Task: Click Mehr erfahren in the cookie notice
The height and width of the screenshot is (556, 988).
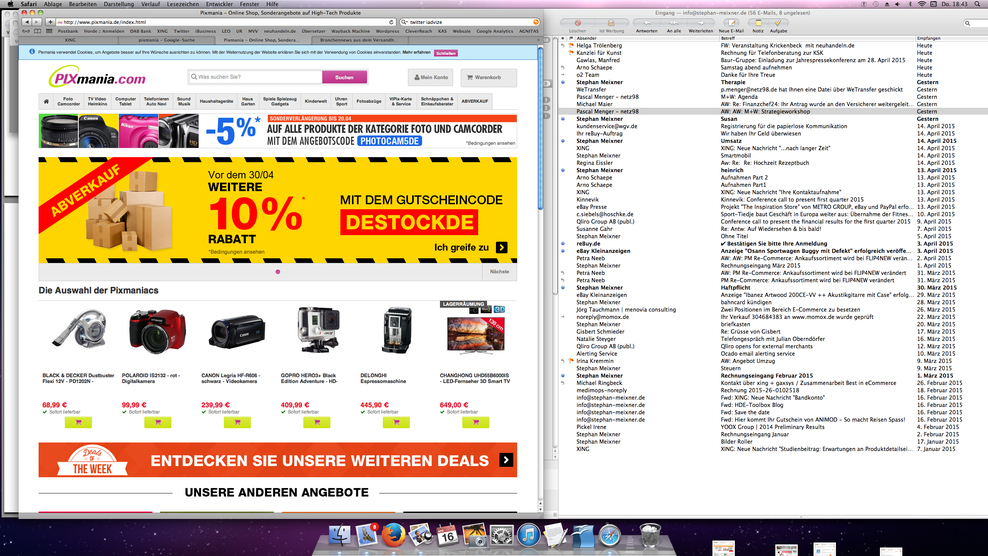Action: pos(416,52)
